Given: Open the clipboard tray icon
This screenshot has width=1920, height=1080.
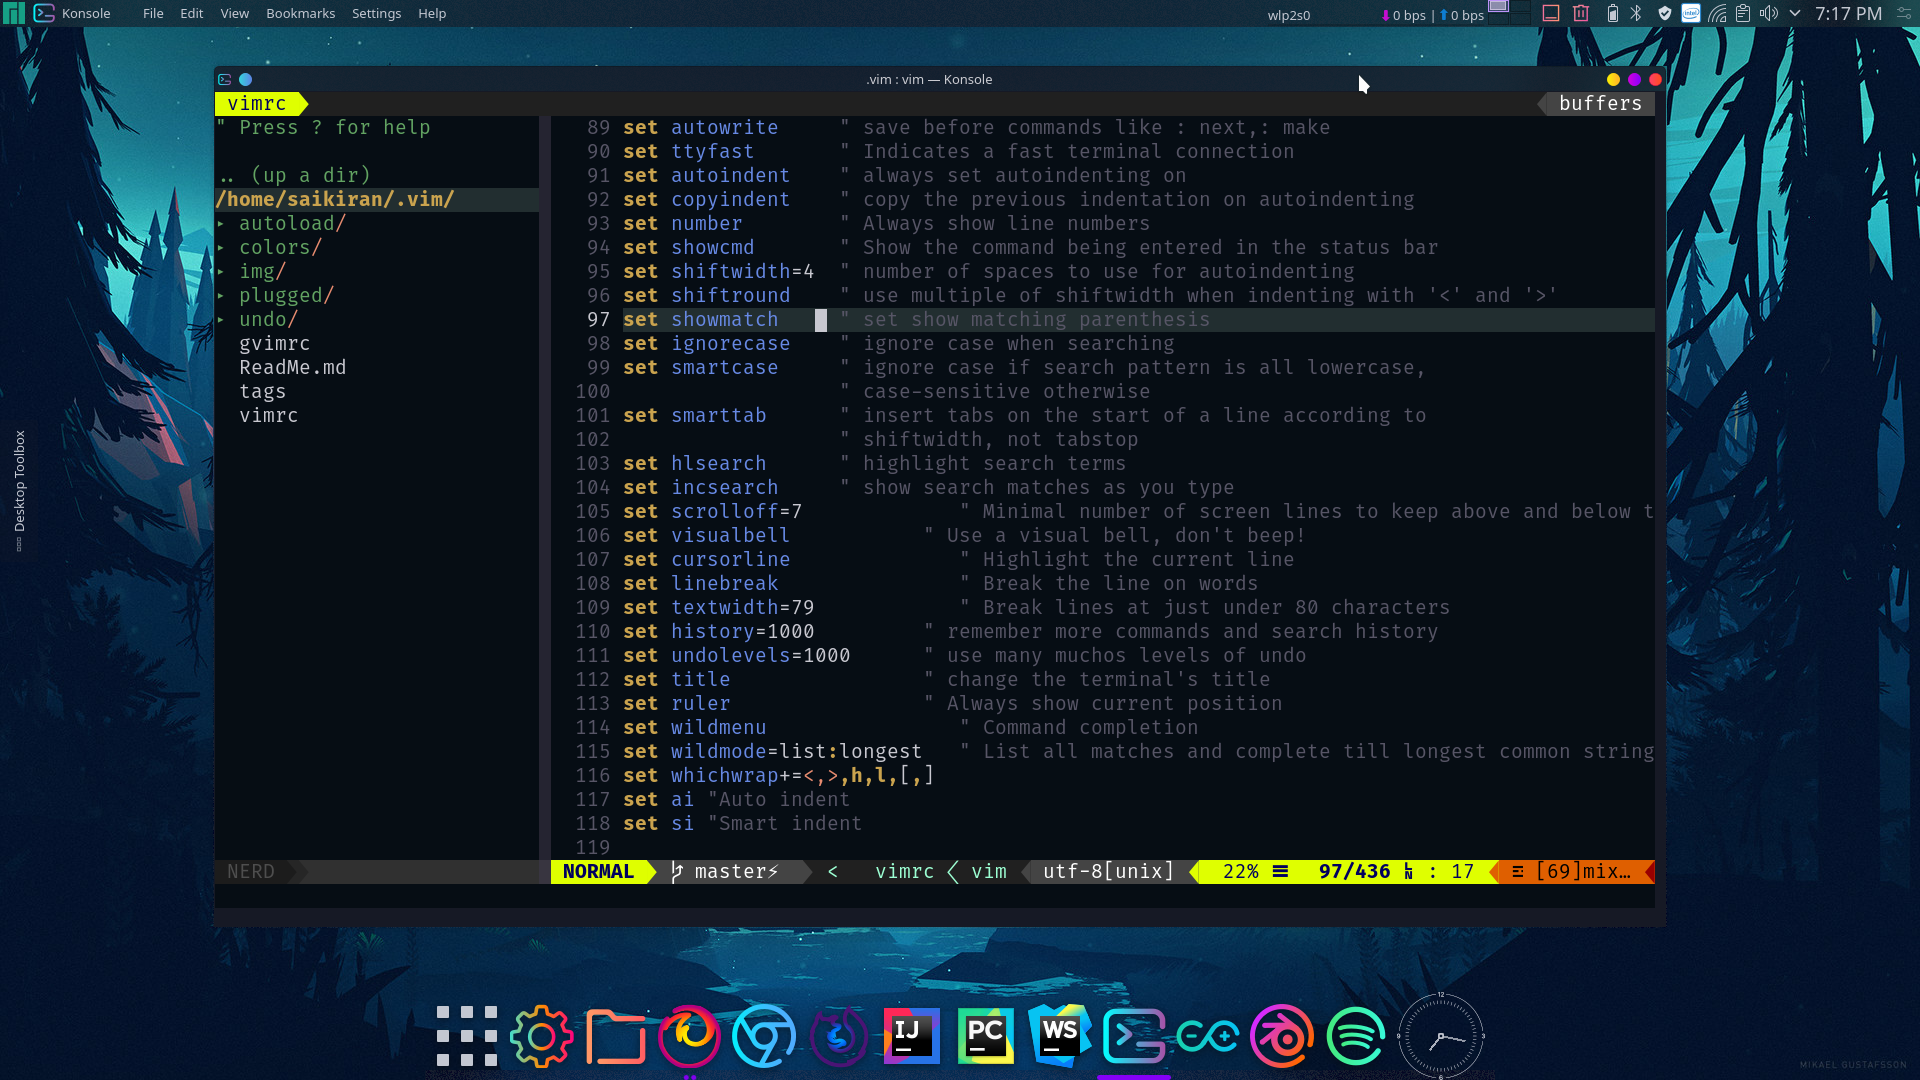Looking at the screenshot, I should [x=1742, y=14].
